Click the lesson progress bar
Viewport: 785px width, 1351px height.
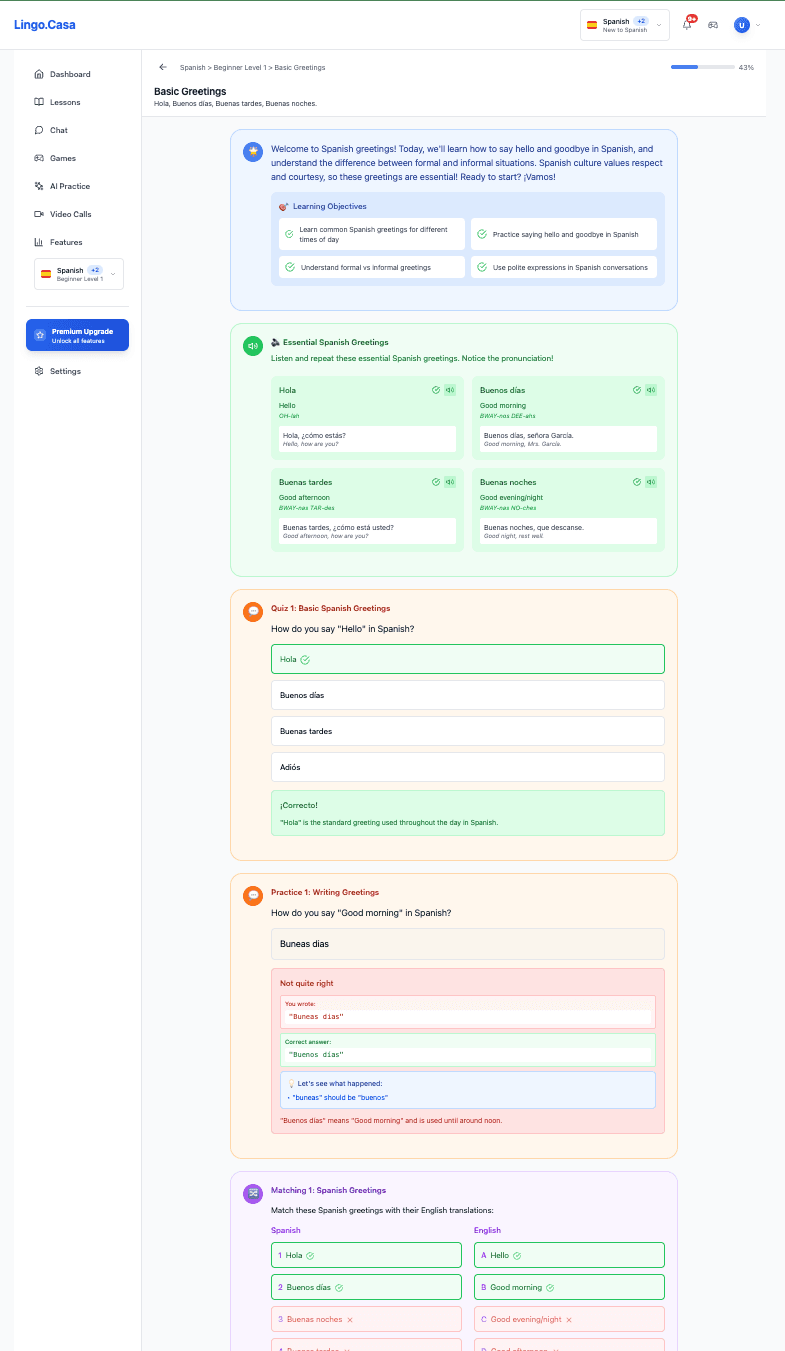700,67
